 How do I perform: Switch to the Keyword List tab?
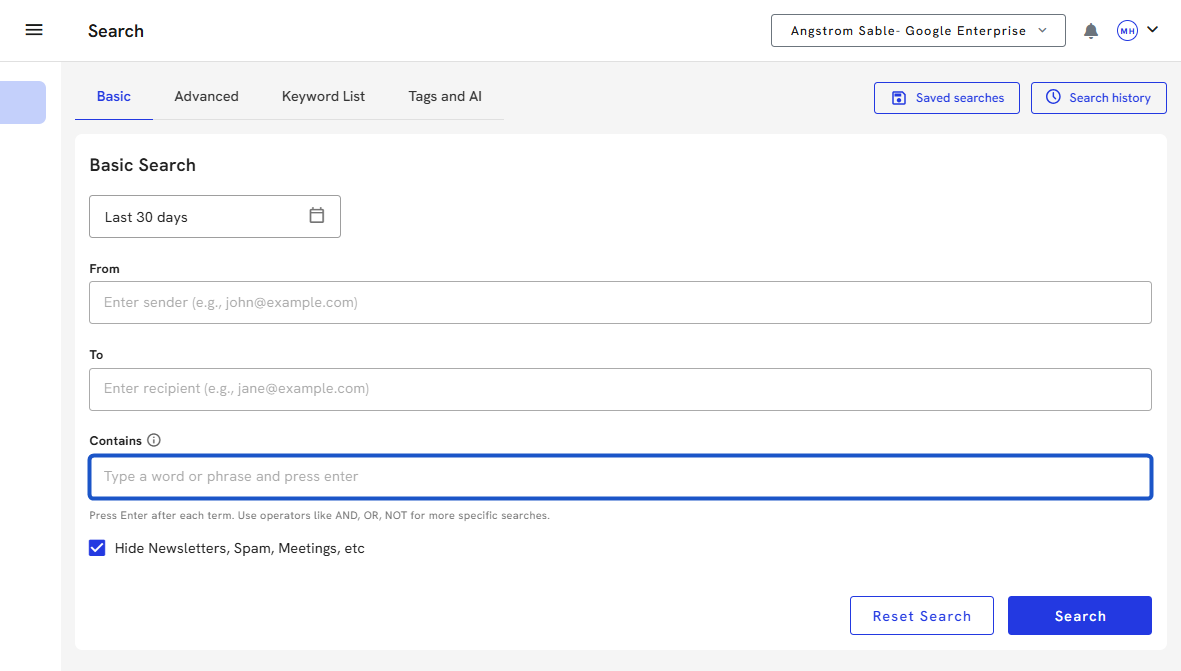tap(323, 97)
